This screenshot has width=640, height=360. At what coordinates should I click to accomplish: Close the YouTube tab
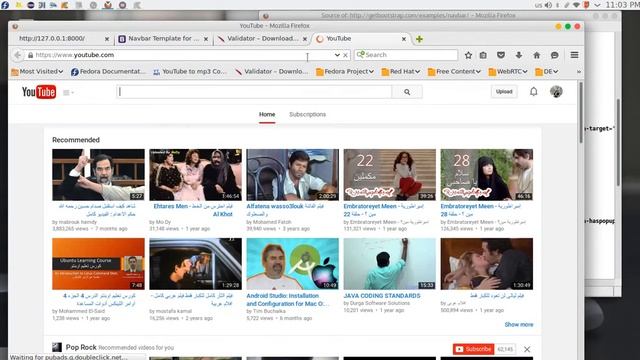coord(404,39)
